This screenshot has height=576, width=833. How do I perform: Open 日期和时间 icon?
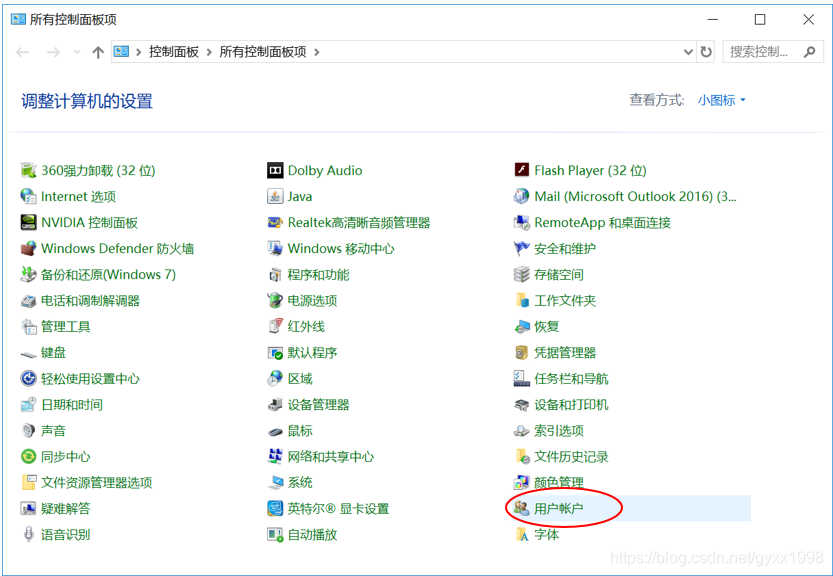(28, 405)
